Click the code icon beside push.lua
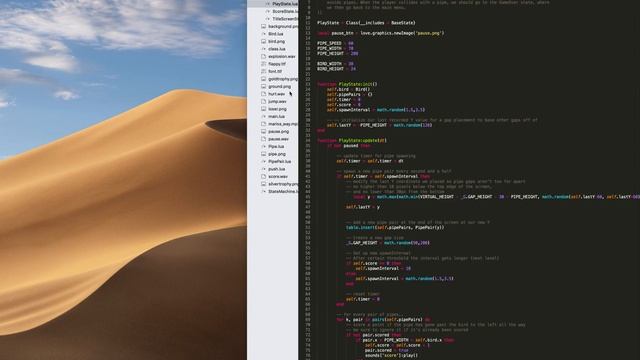Screen dimensions: 640x360 (264, 169)
